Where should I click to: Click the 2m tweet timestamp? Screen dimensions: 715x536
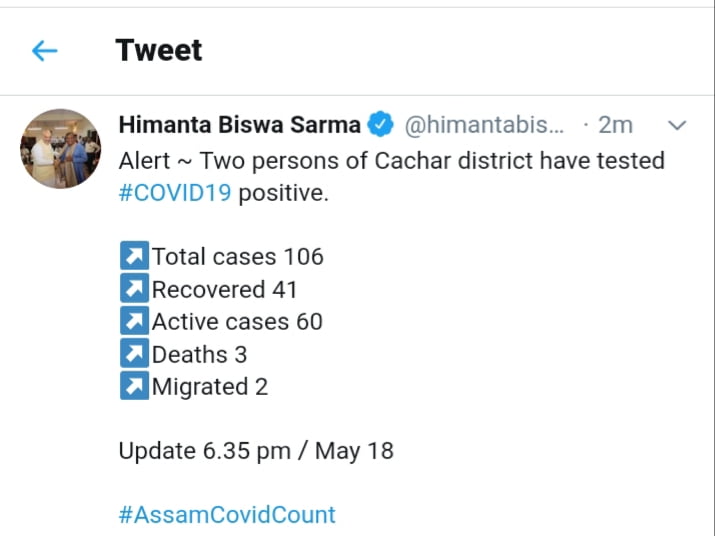(x=615, y=125)
